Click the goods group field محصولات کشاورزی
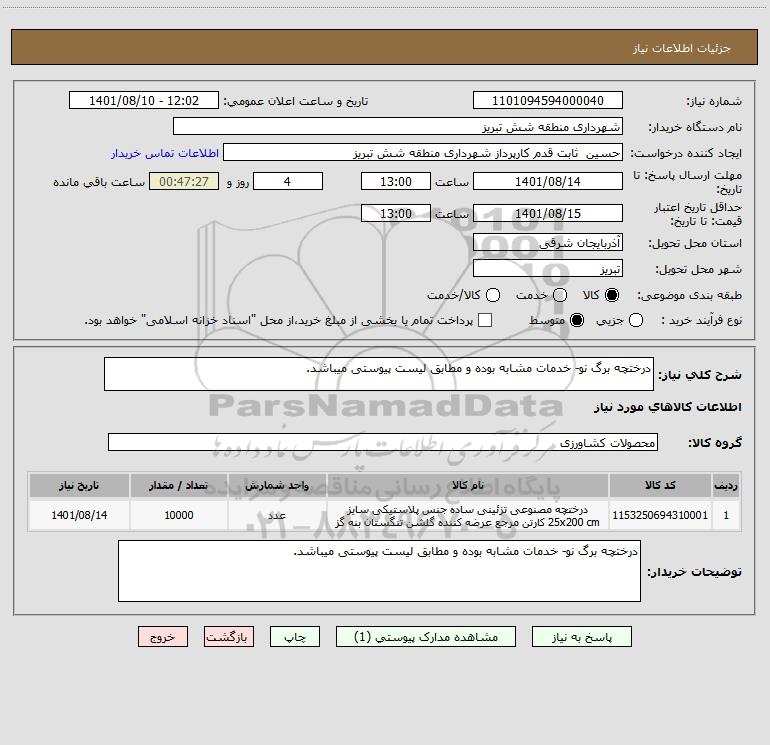The image size is (770, 745). tap(383, 442)
